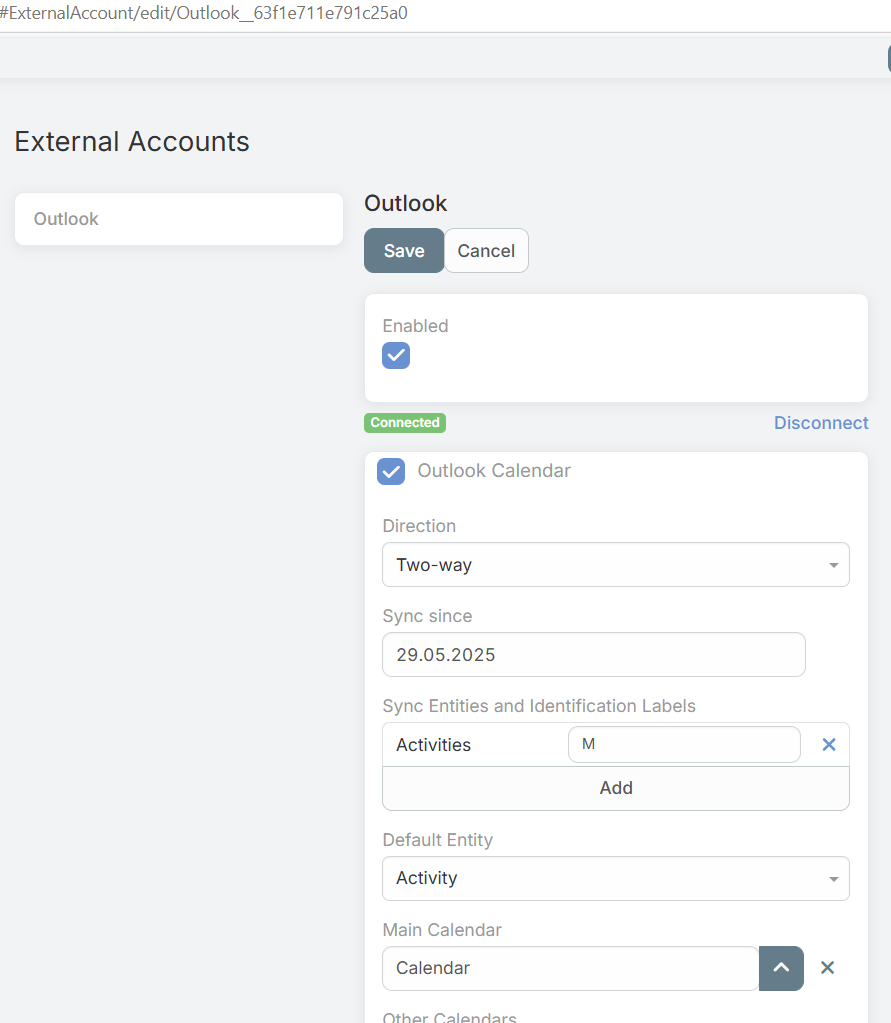Open the Main Calendar selector arrow button
Image resolution: width=891 pixels, height=1023 pixels.
(781, 968)
